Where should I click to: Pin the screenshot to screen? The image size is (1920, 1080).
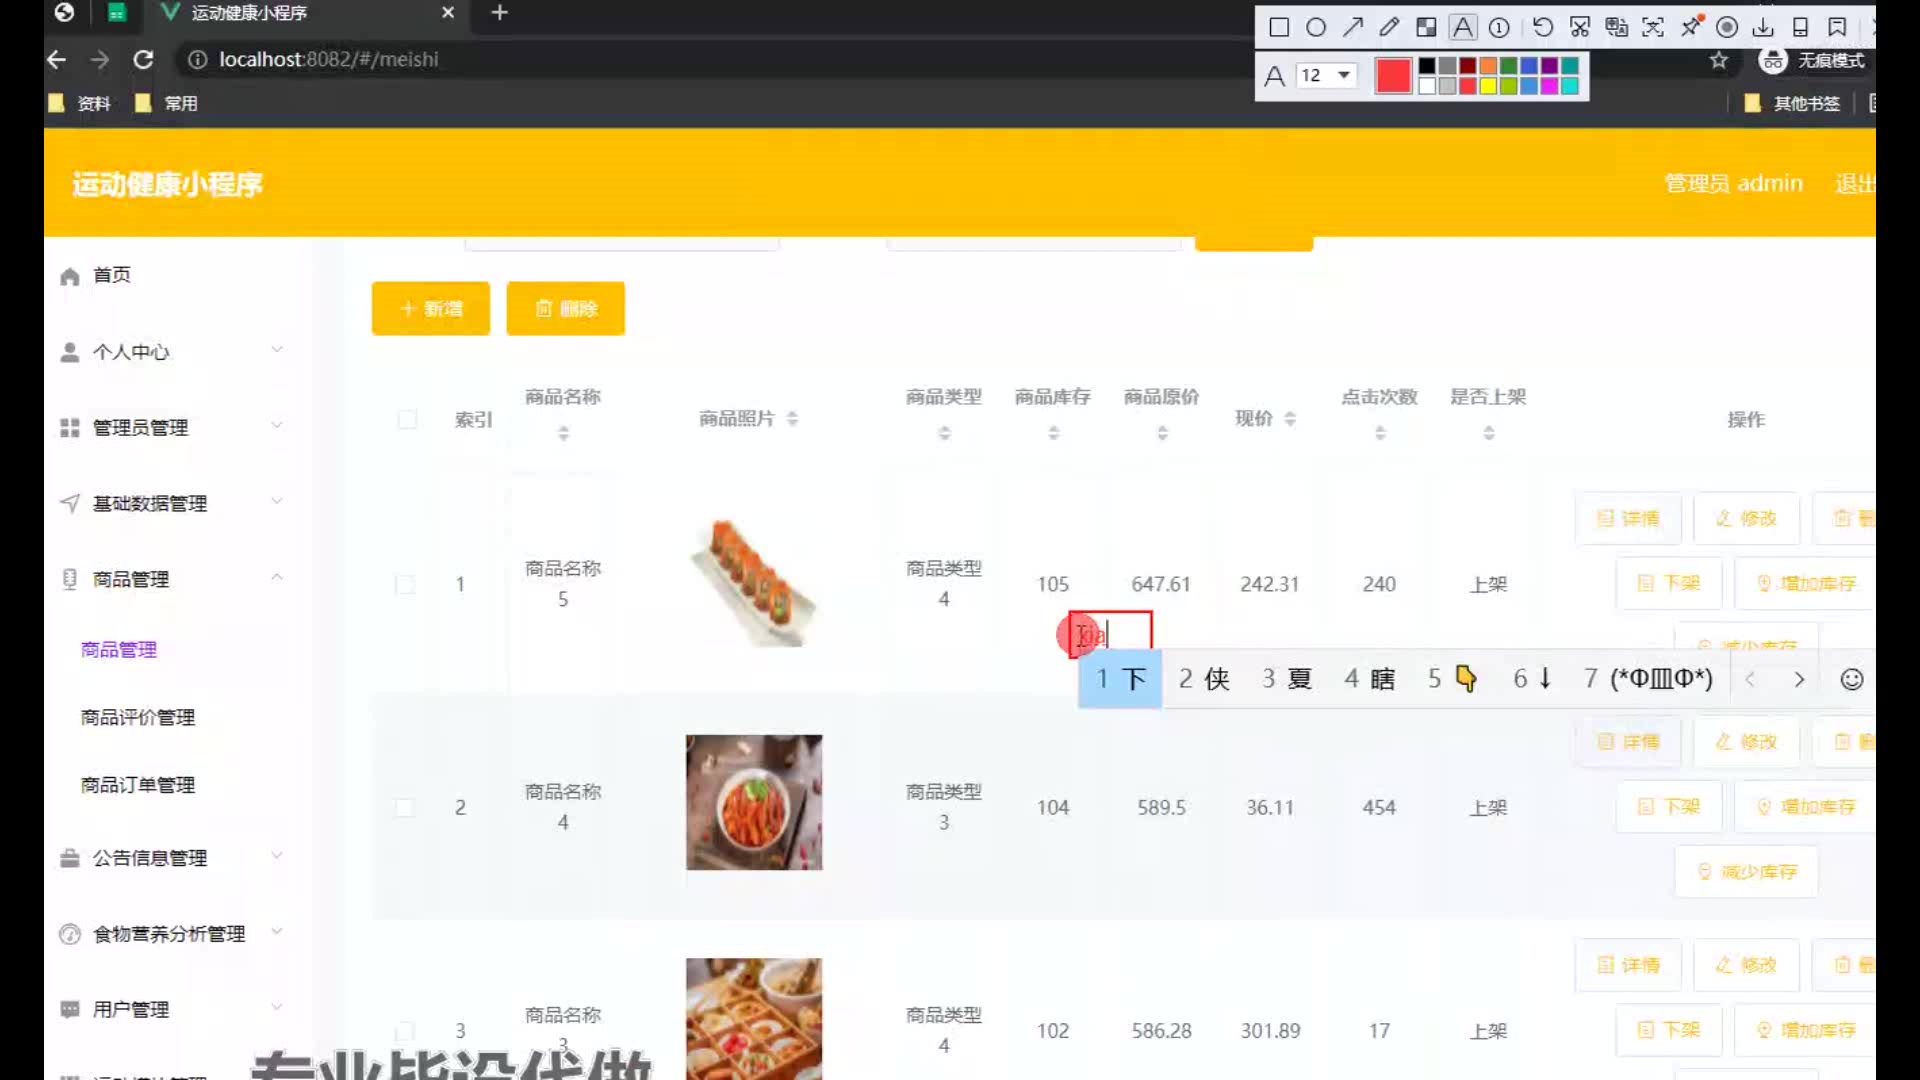pyautogui.click(x=1691, y=27)
